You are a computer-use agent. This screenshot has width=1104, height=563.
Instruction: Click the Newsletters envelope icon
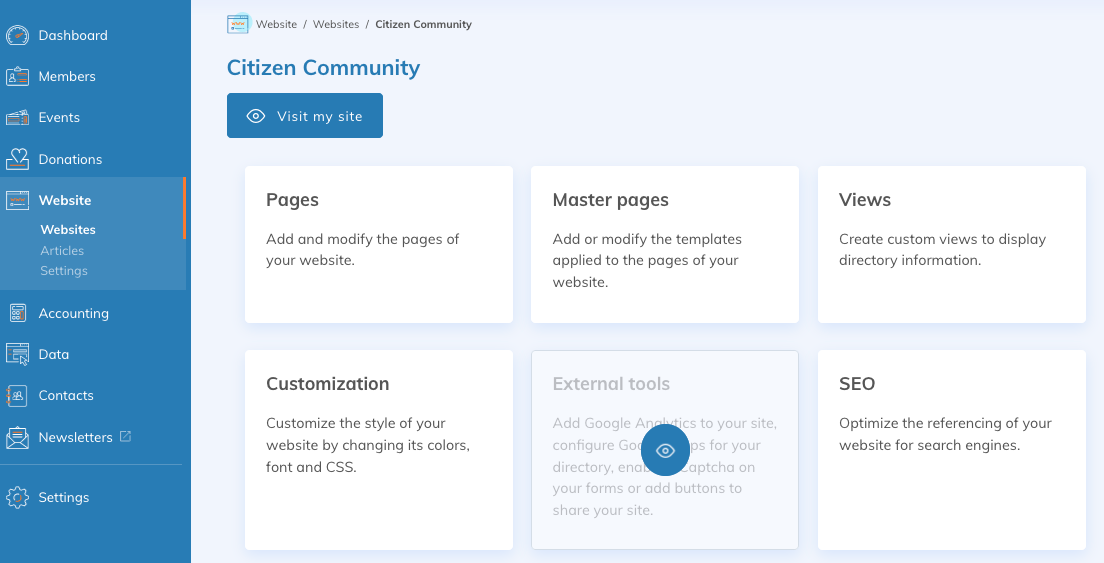coord(18,438)
